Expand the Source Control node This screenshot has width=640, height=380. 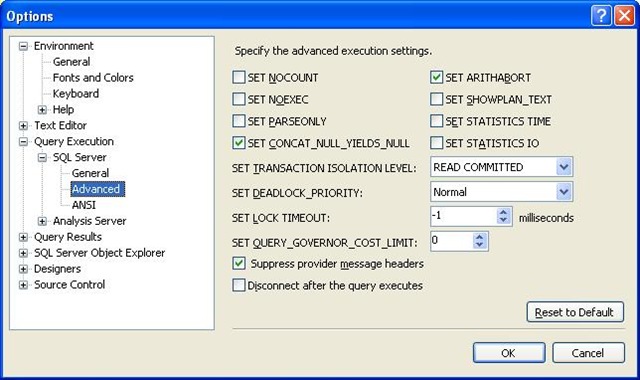point(23,285)
